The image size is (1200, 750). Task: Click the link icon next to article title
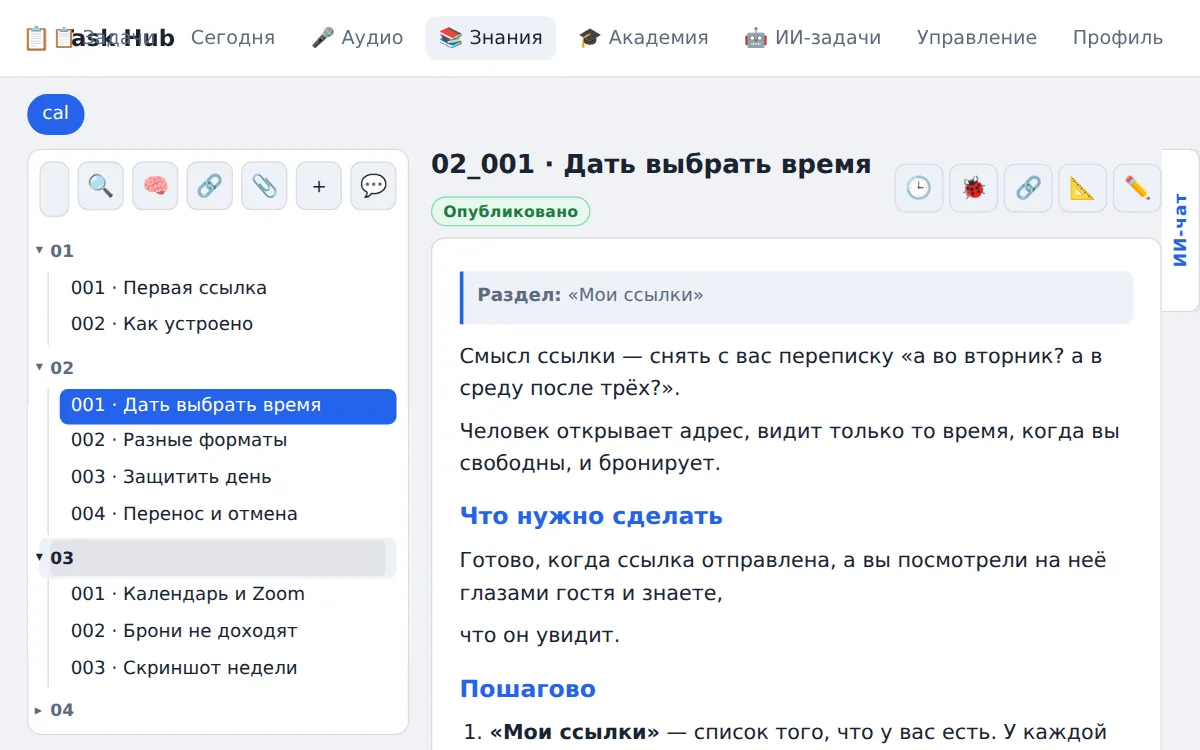[1028, 188]
